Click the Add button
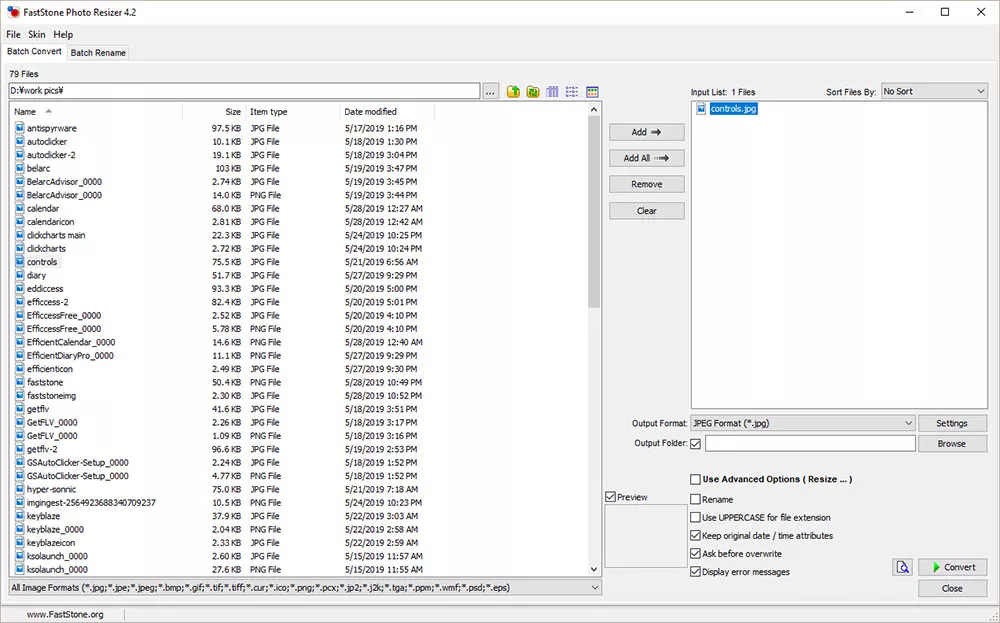This screenshot has height=623, width=1000. 647,132
